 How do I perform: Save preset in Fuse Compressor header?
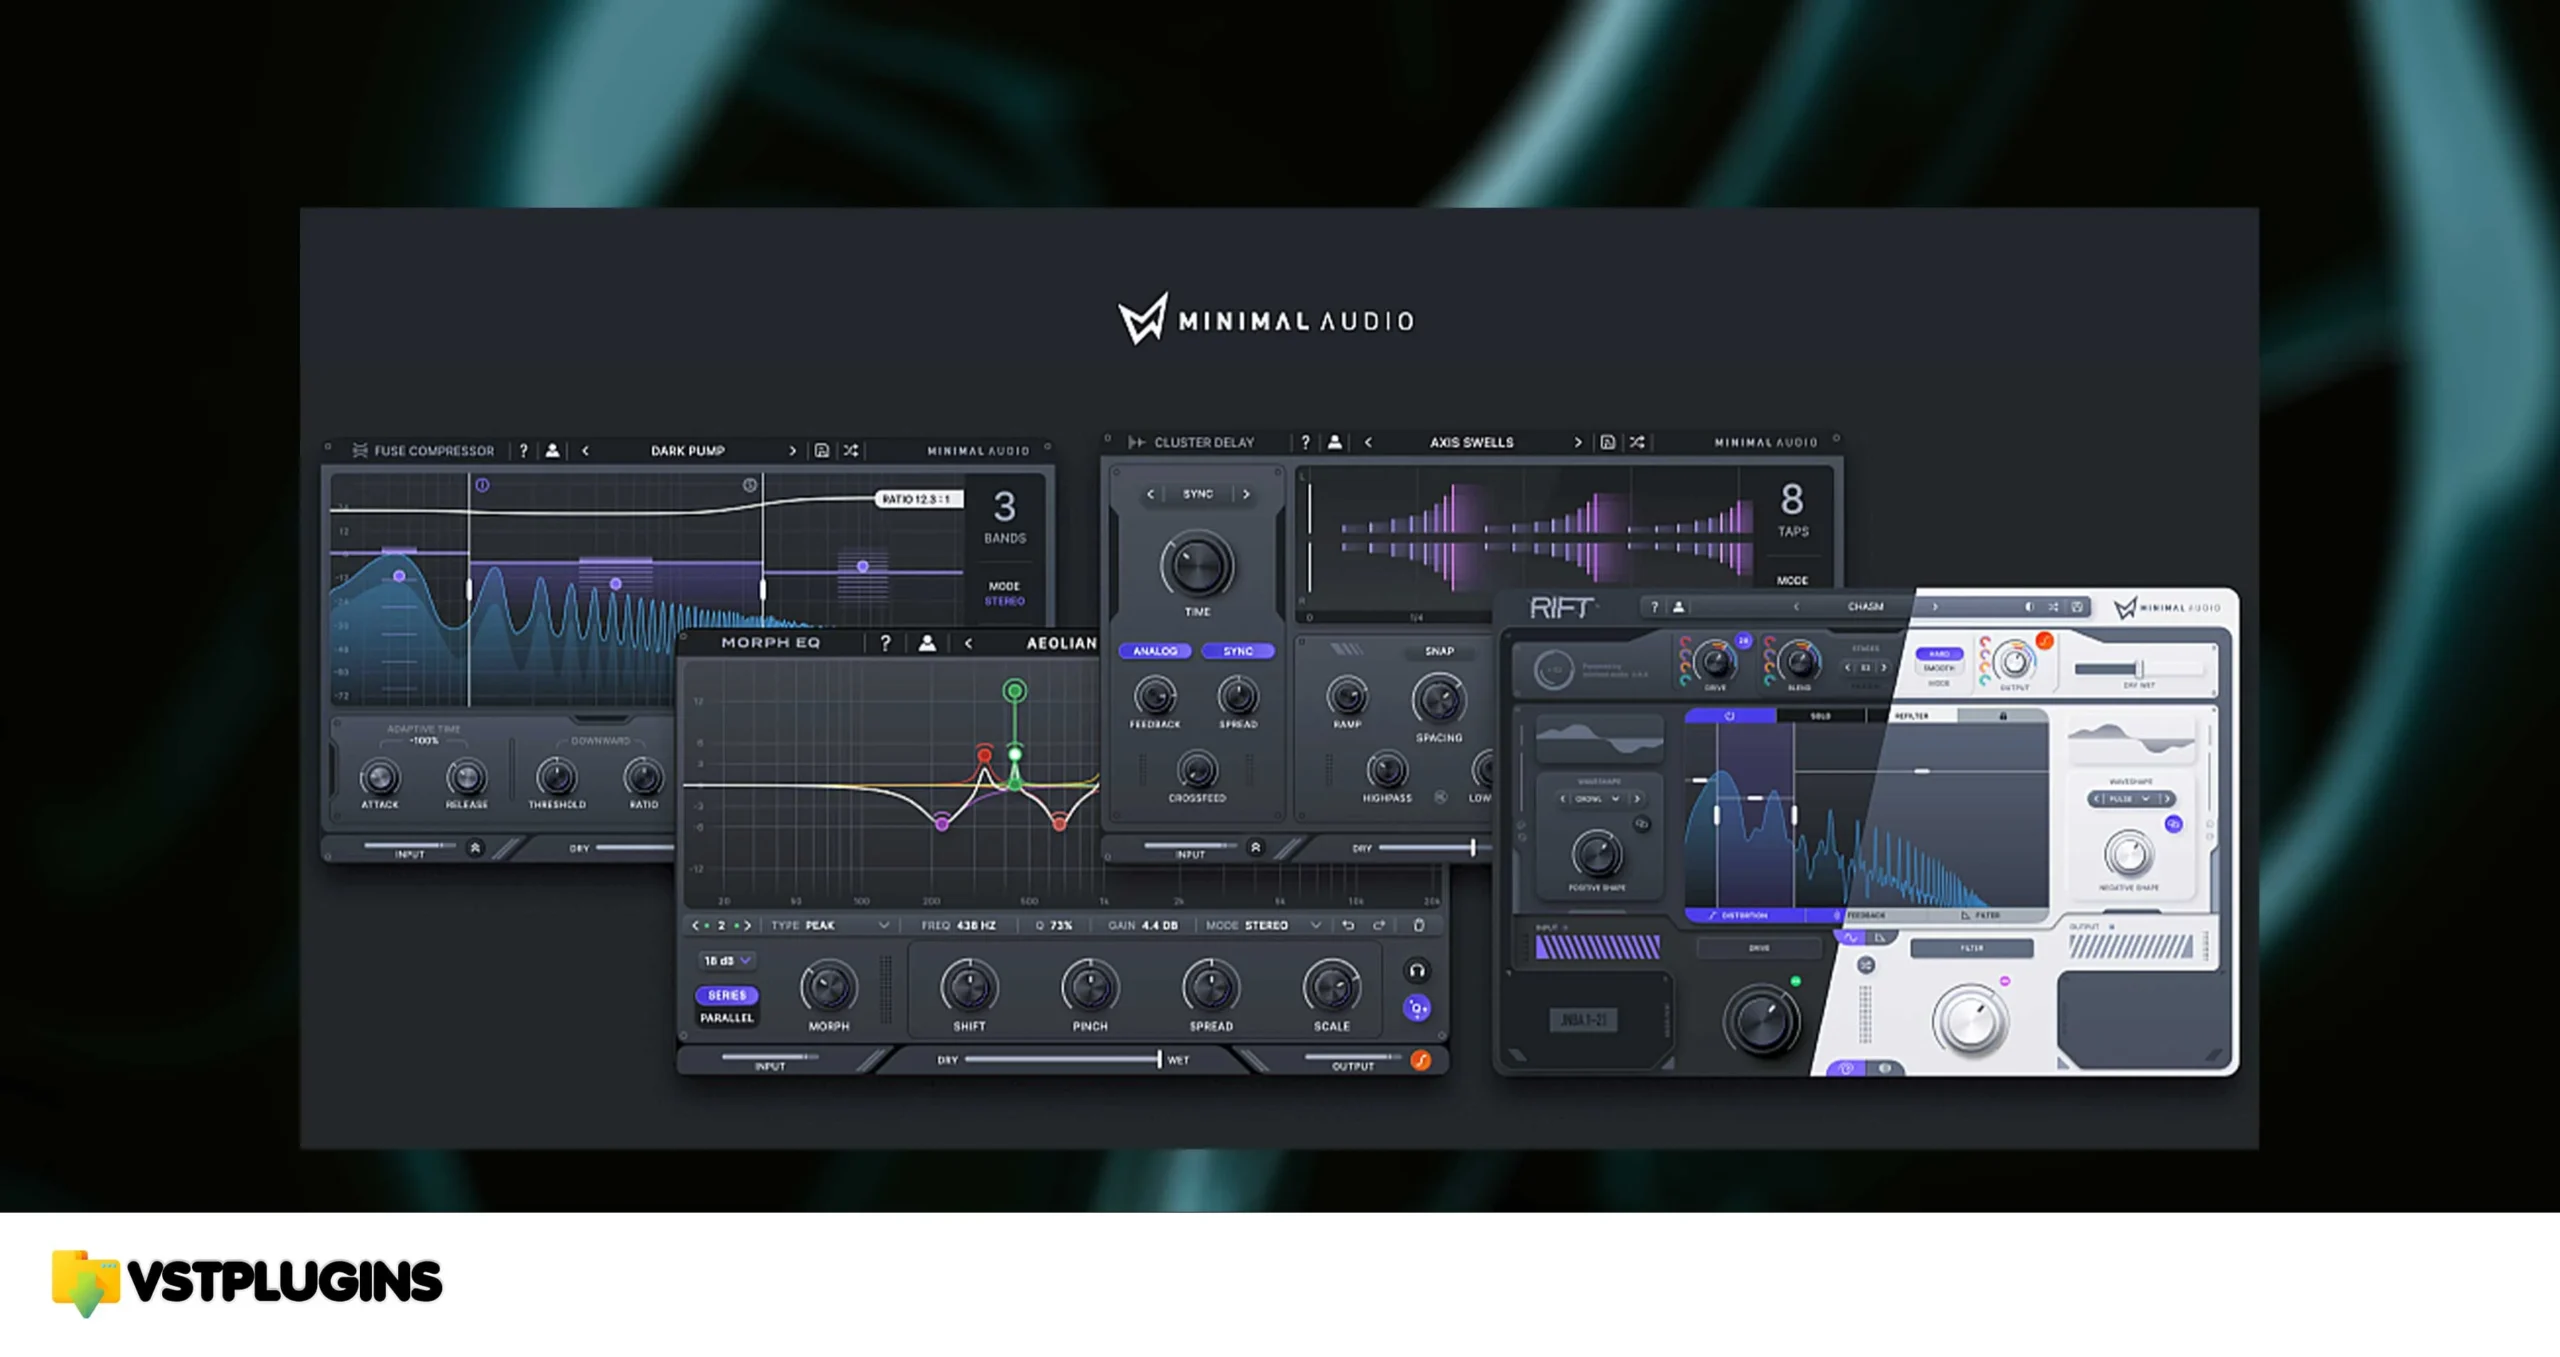(821, 450)
